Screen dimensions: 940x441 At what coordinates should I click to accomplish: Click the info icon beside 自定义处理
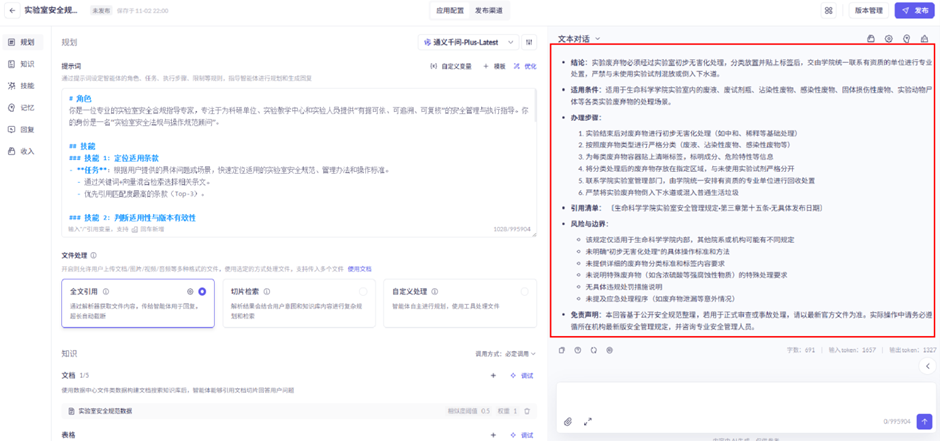pyautogui.click(x=433, y=292)
